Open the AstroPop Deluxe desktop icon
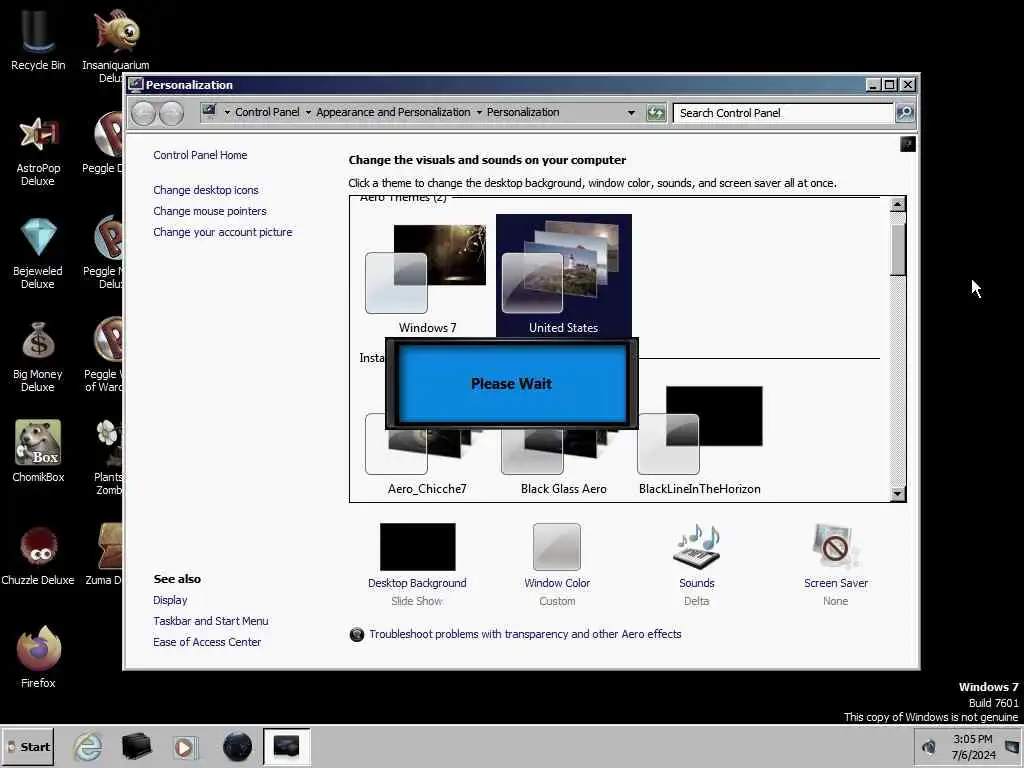Screen dimensions: 1024x768 (38, 150)
